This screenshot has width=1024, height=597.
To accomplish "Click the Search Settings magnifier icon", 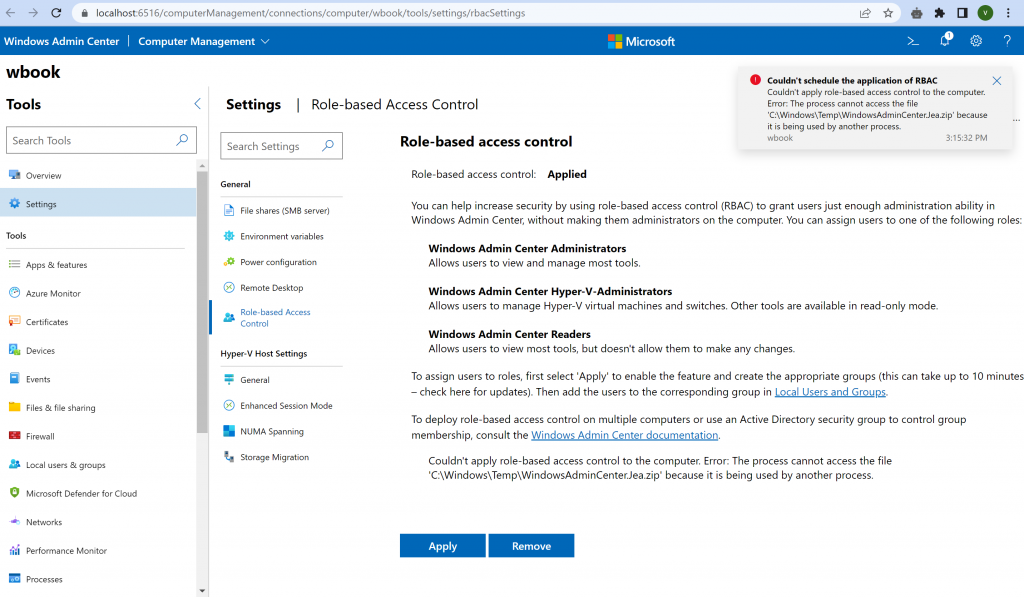I will [328, 146].
